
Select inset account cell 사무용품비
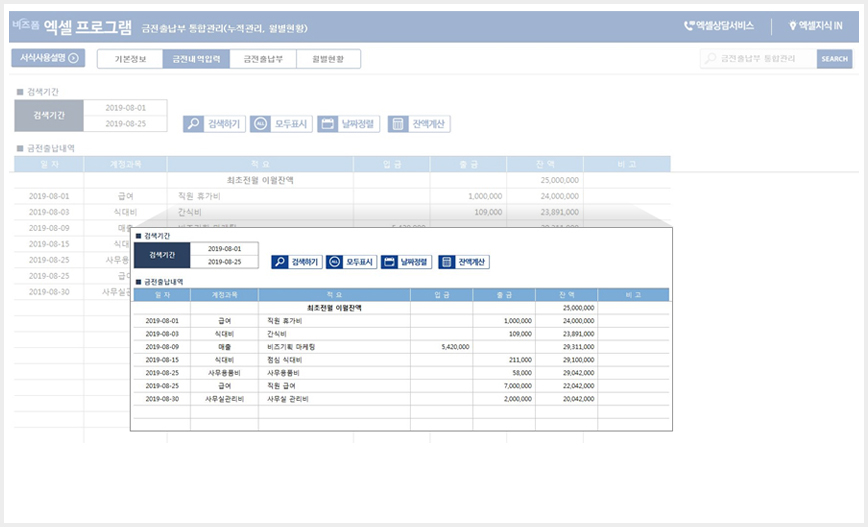pyautogui.click(x=224, y=373)
